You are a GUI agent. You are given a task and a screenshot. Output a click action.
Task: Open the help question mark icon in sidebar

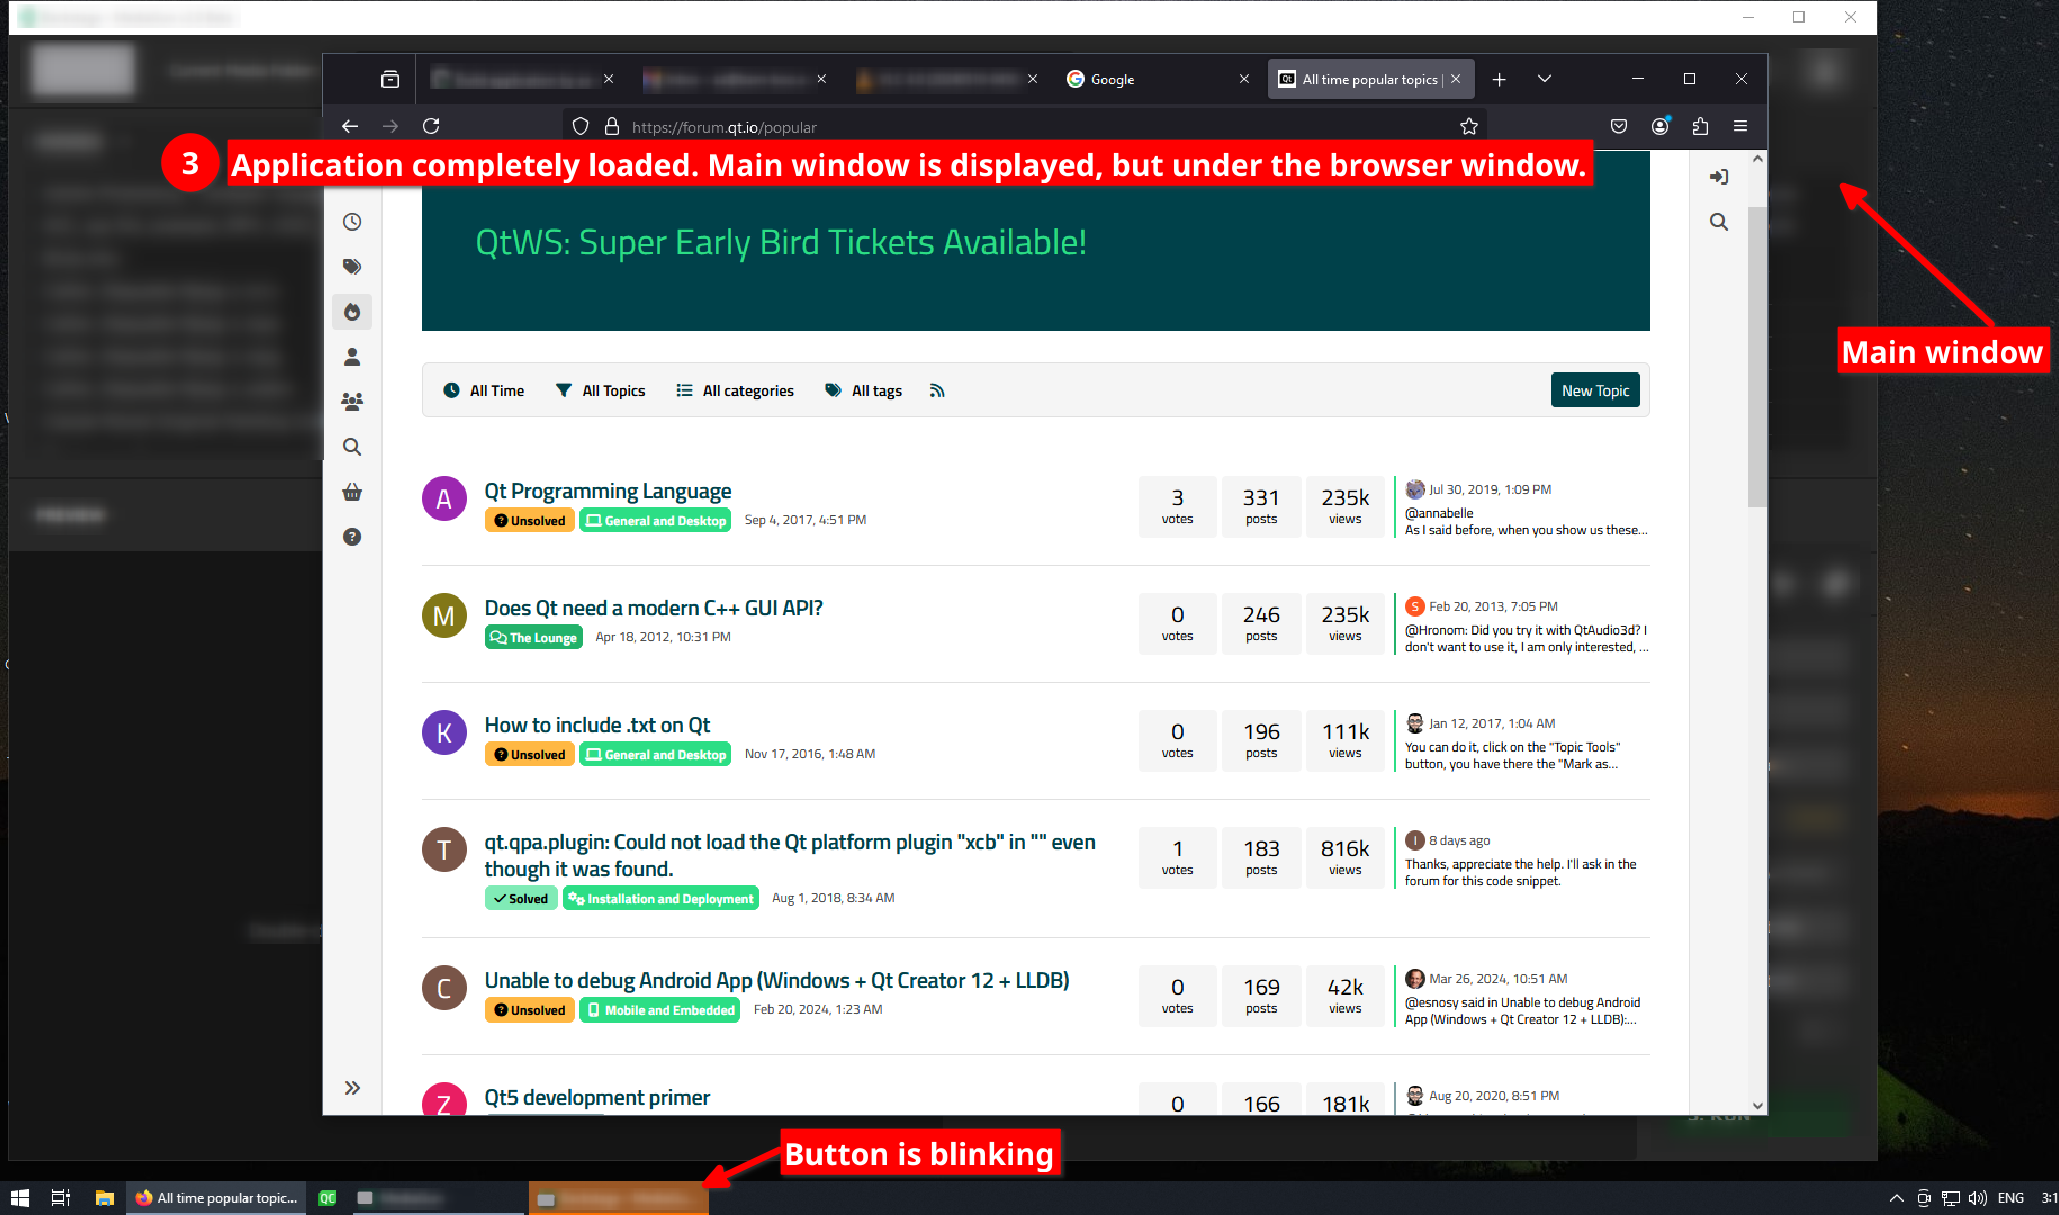pyautogui.click(x=352, y=537)
